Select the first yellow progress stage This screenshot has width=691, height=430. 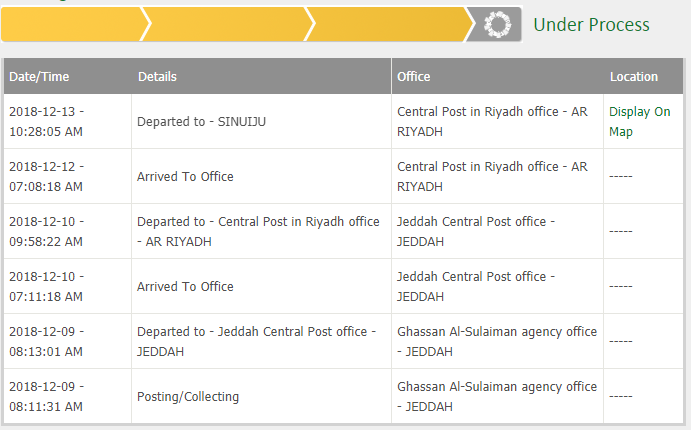73,24
